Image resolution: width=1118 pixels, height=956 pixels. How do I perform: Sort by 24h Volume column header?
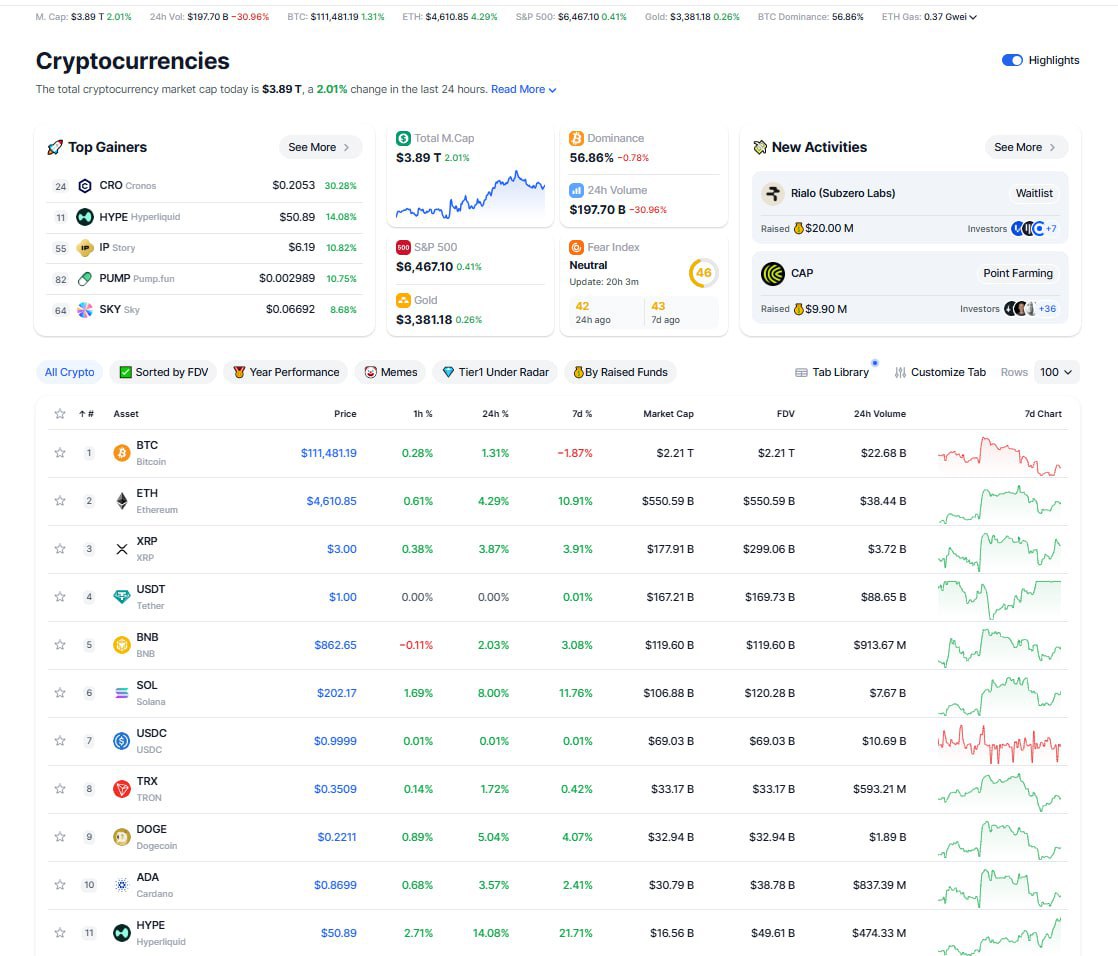[x=880, y=413]
